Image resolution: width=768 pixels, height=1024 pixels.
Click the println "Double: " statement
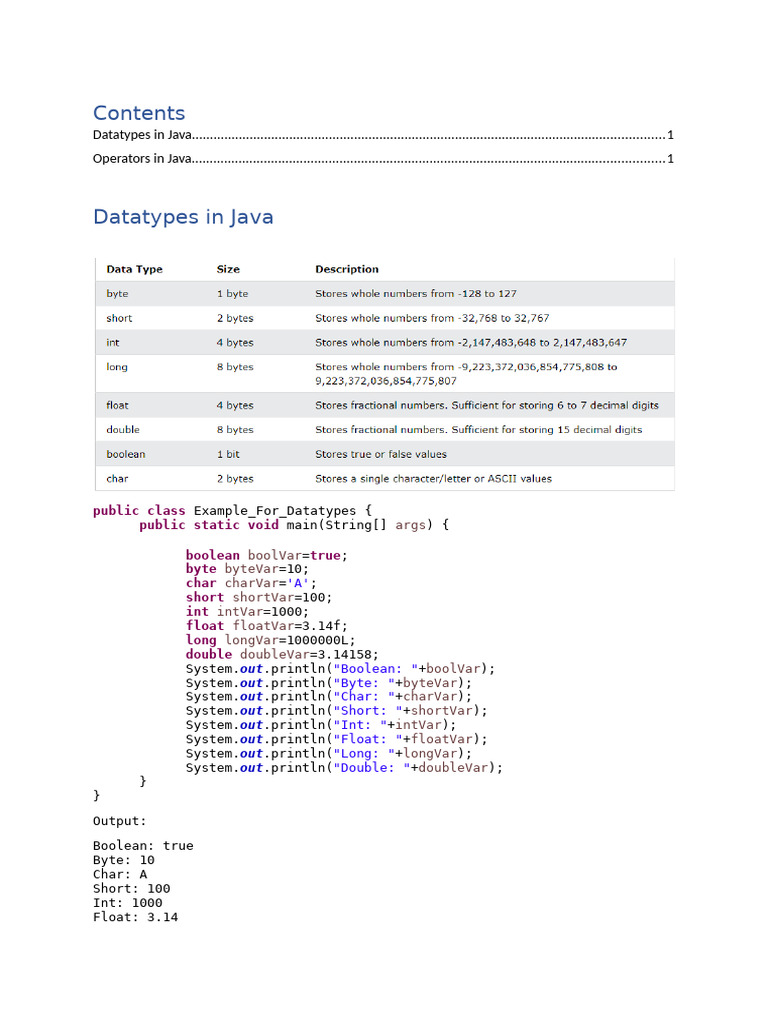tap(344, 768)
